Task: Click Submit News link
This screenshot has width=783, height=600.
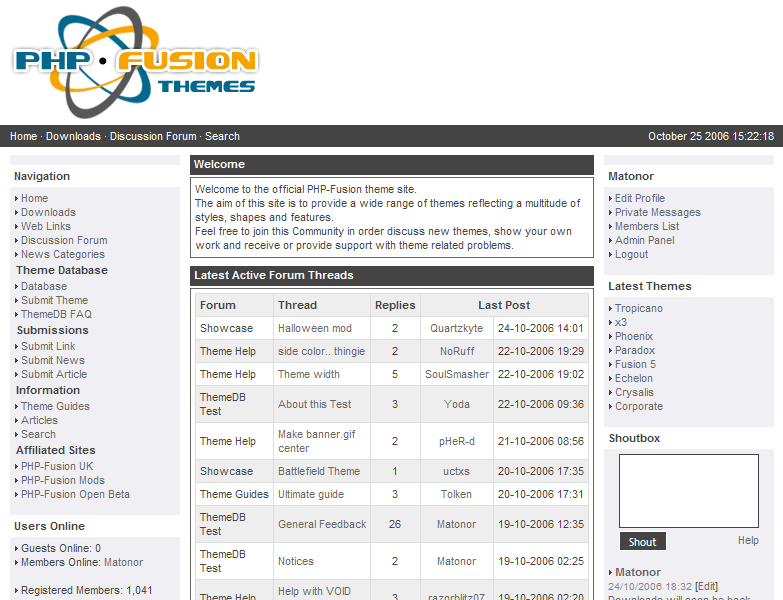Action: pos(53,360)
